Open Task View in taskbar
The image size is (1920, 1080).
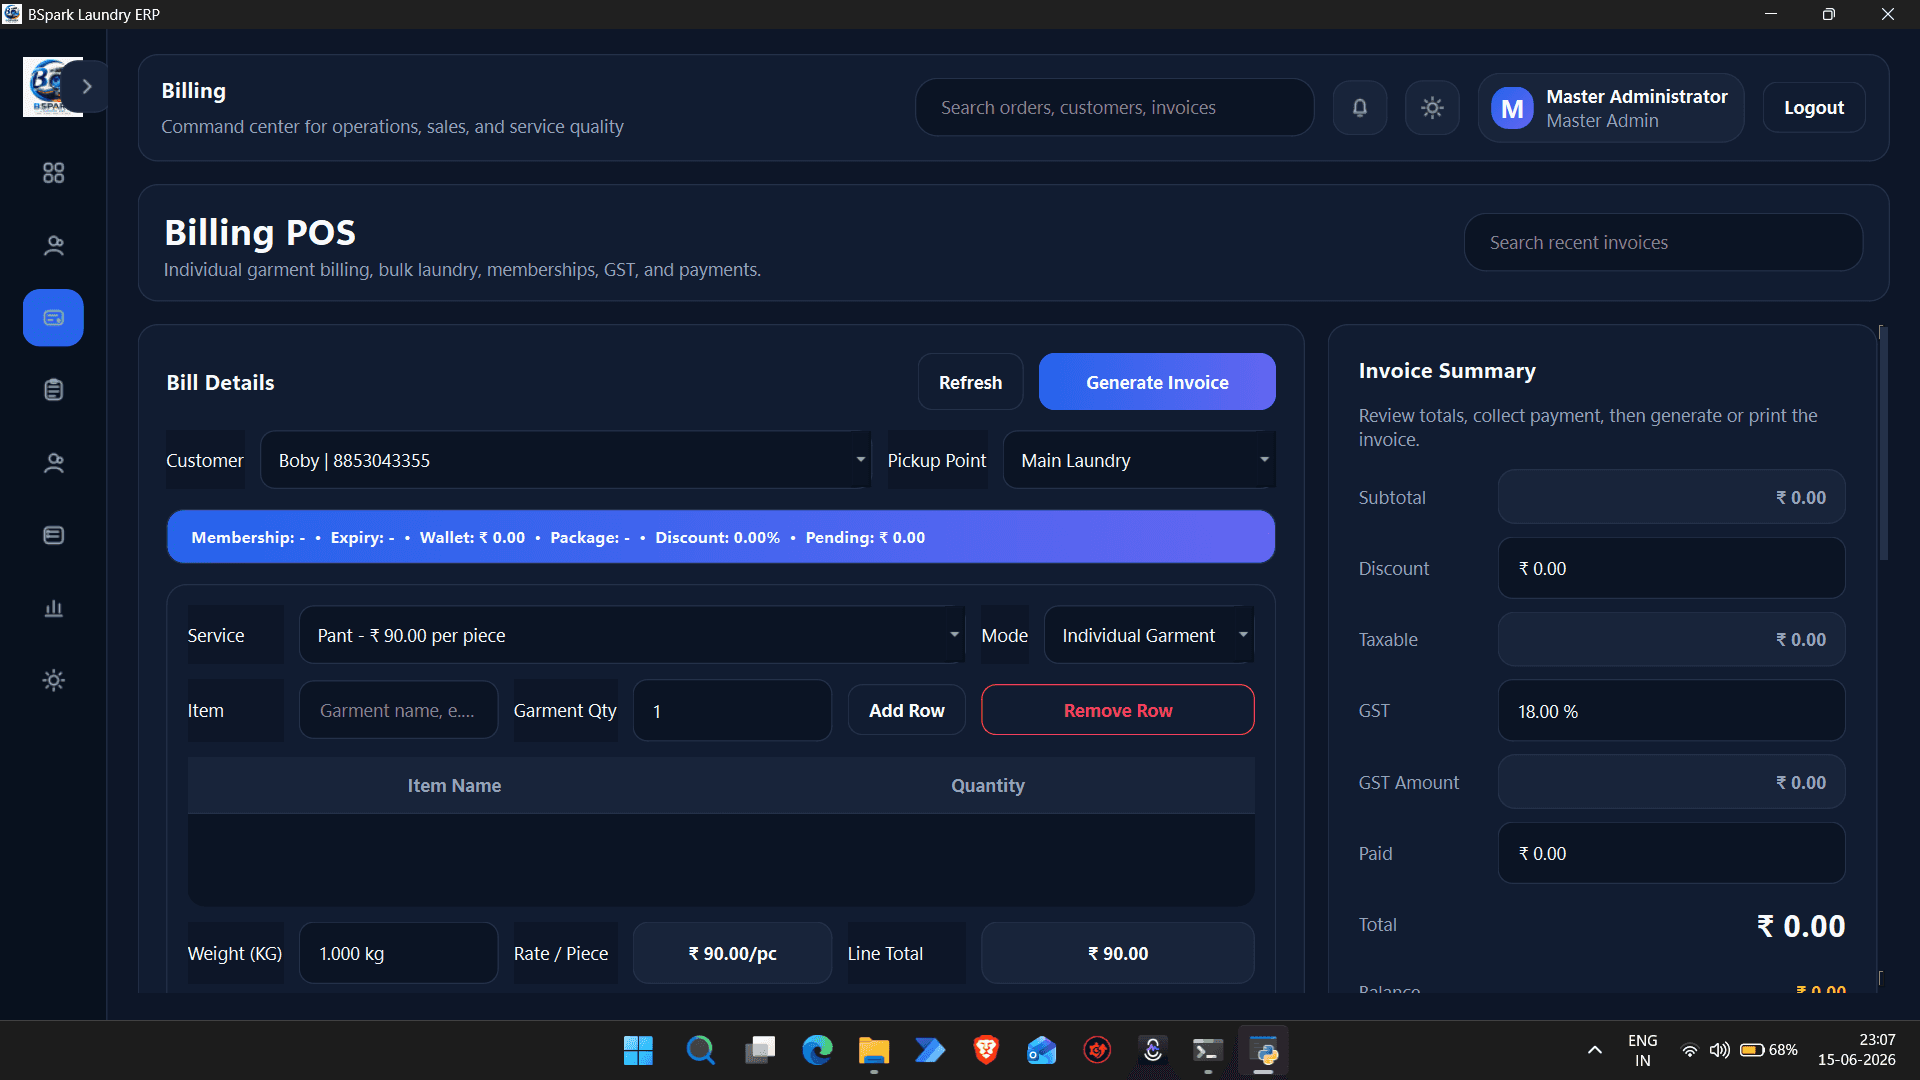760,1050
